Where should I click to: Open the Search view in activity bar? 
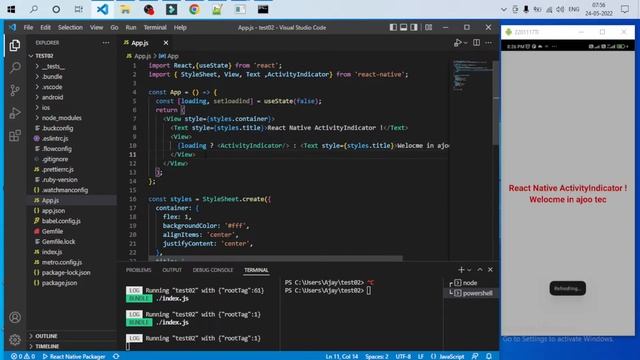15,67
